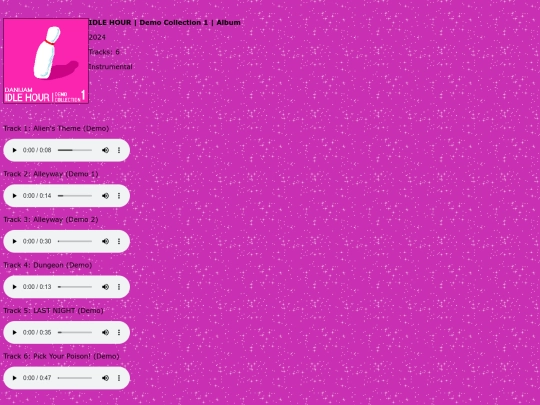
Task: Open more options for Alien's Theme player
Action: click(119, 150)
